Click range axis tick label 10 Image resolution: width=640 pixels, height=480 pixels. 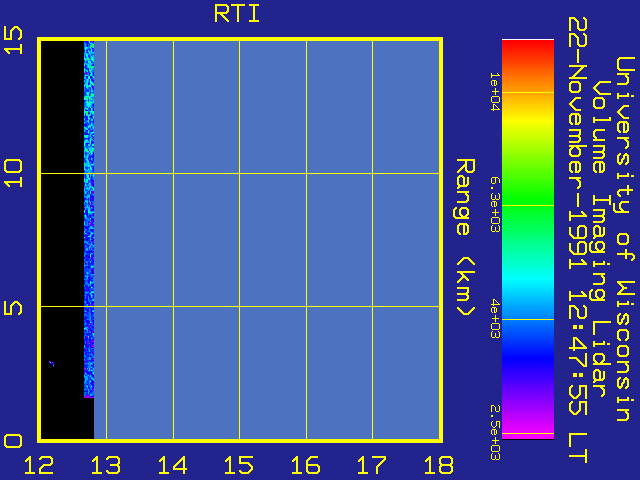click(13, 173)
